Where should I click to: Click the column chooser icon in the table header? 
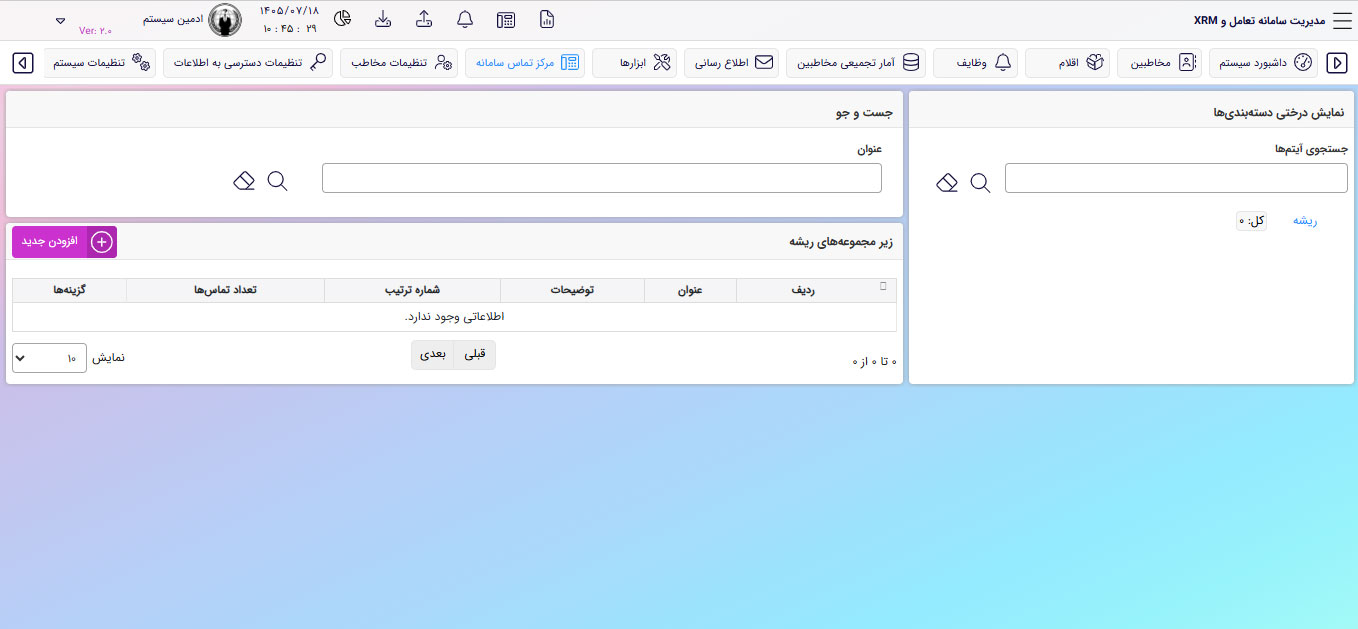point(883,286)
